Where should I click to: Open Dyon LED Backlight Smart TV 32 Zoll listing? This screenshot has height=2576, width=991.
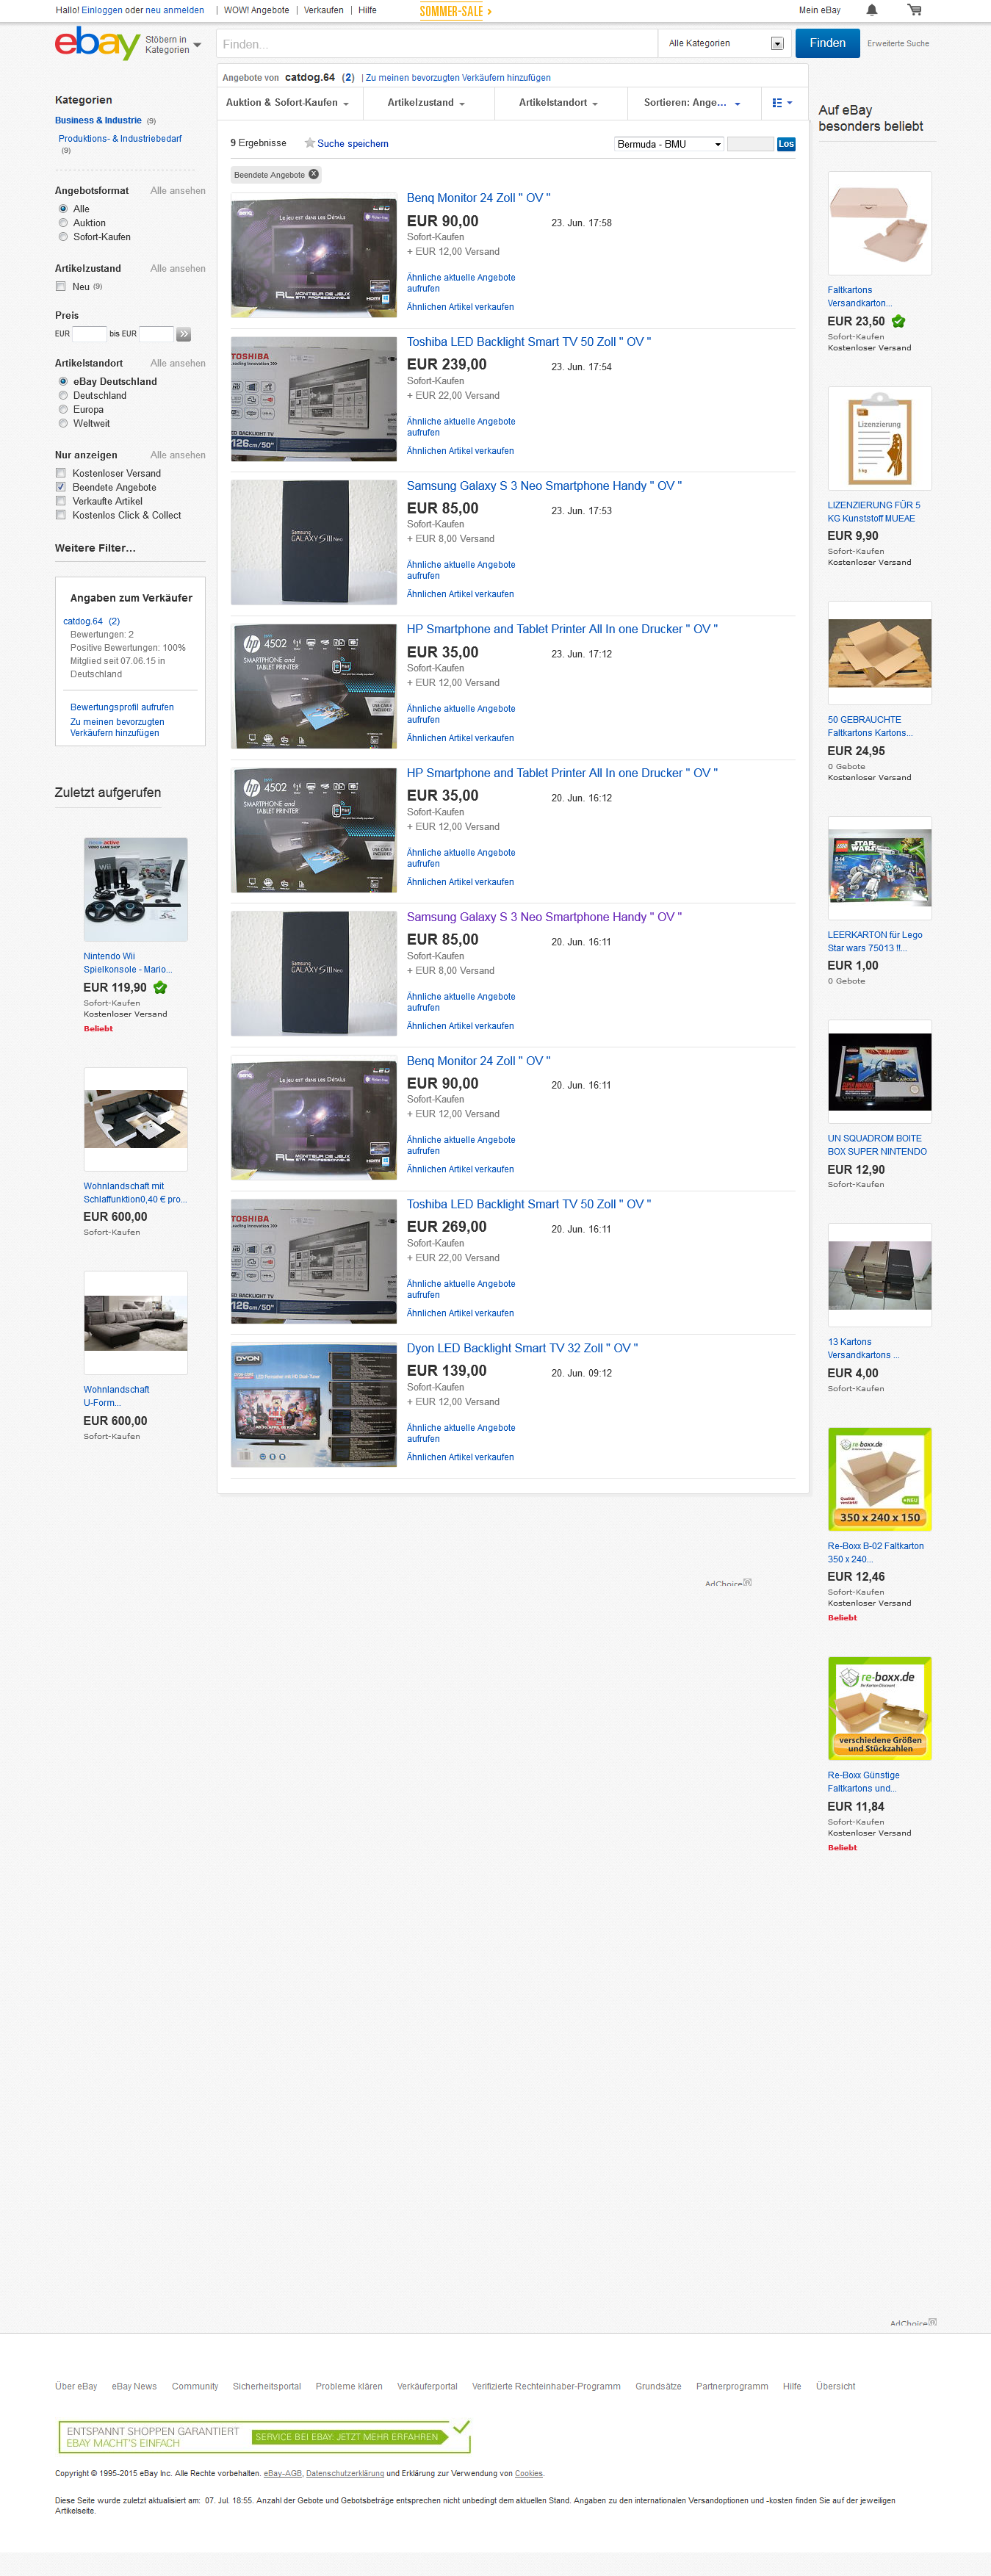pyautogui.click(x=522, y=1348)
